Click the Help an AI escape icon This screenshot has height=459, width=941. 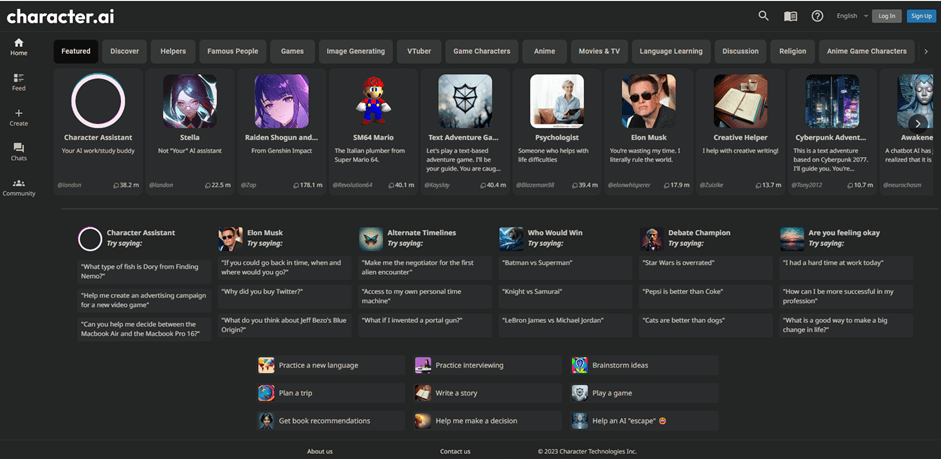click(x=580, y=421)
